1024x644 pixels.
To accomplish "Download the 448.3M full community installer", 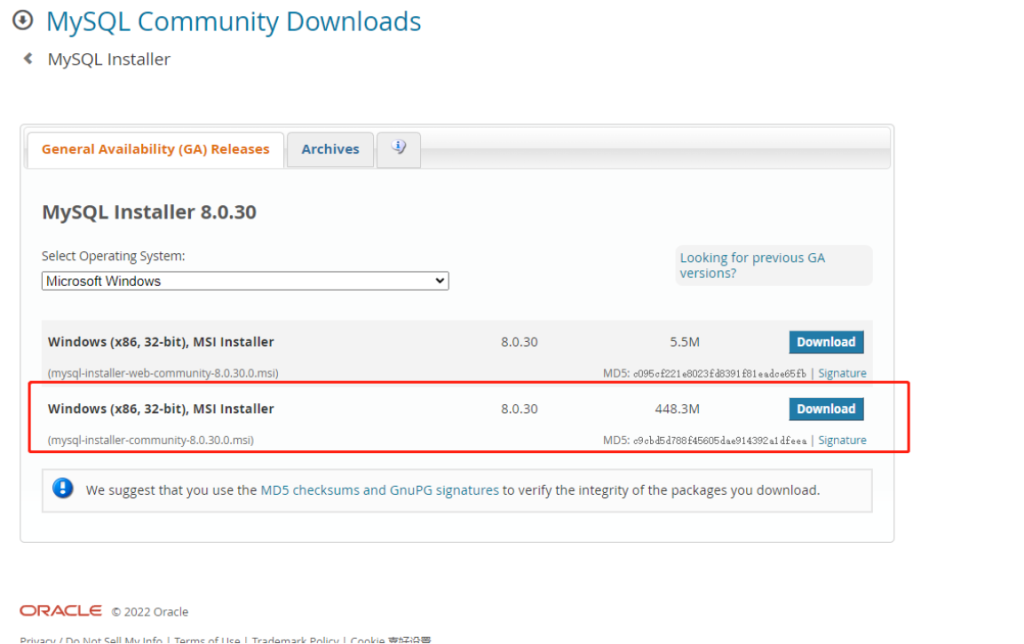I will [826, 409].
